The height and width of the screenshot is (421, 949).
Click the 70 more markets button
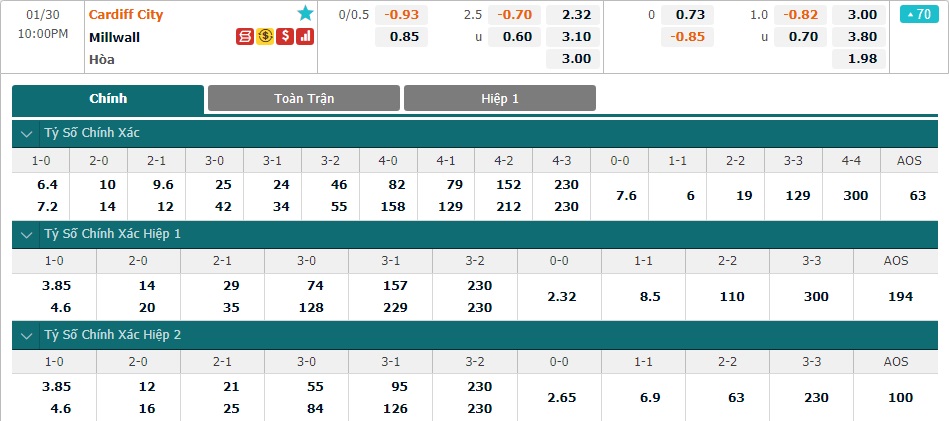tap(919, 14)
